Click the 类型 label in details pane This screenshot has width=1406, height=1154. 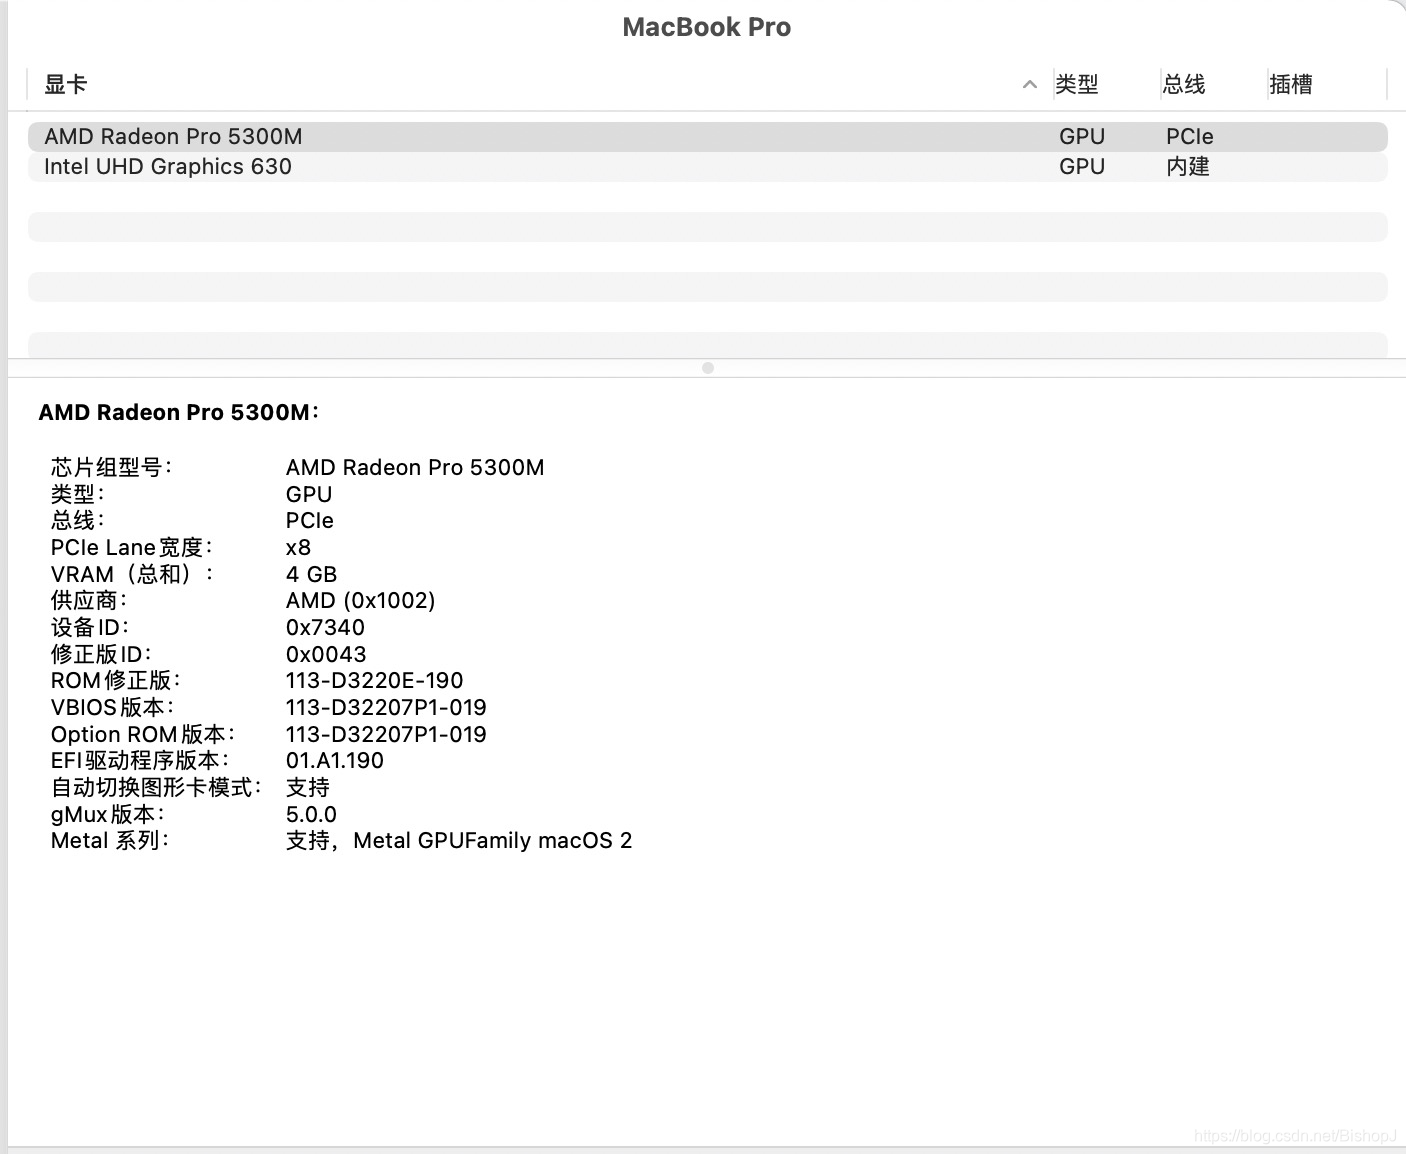click(78, 494)
